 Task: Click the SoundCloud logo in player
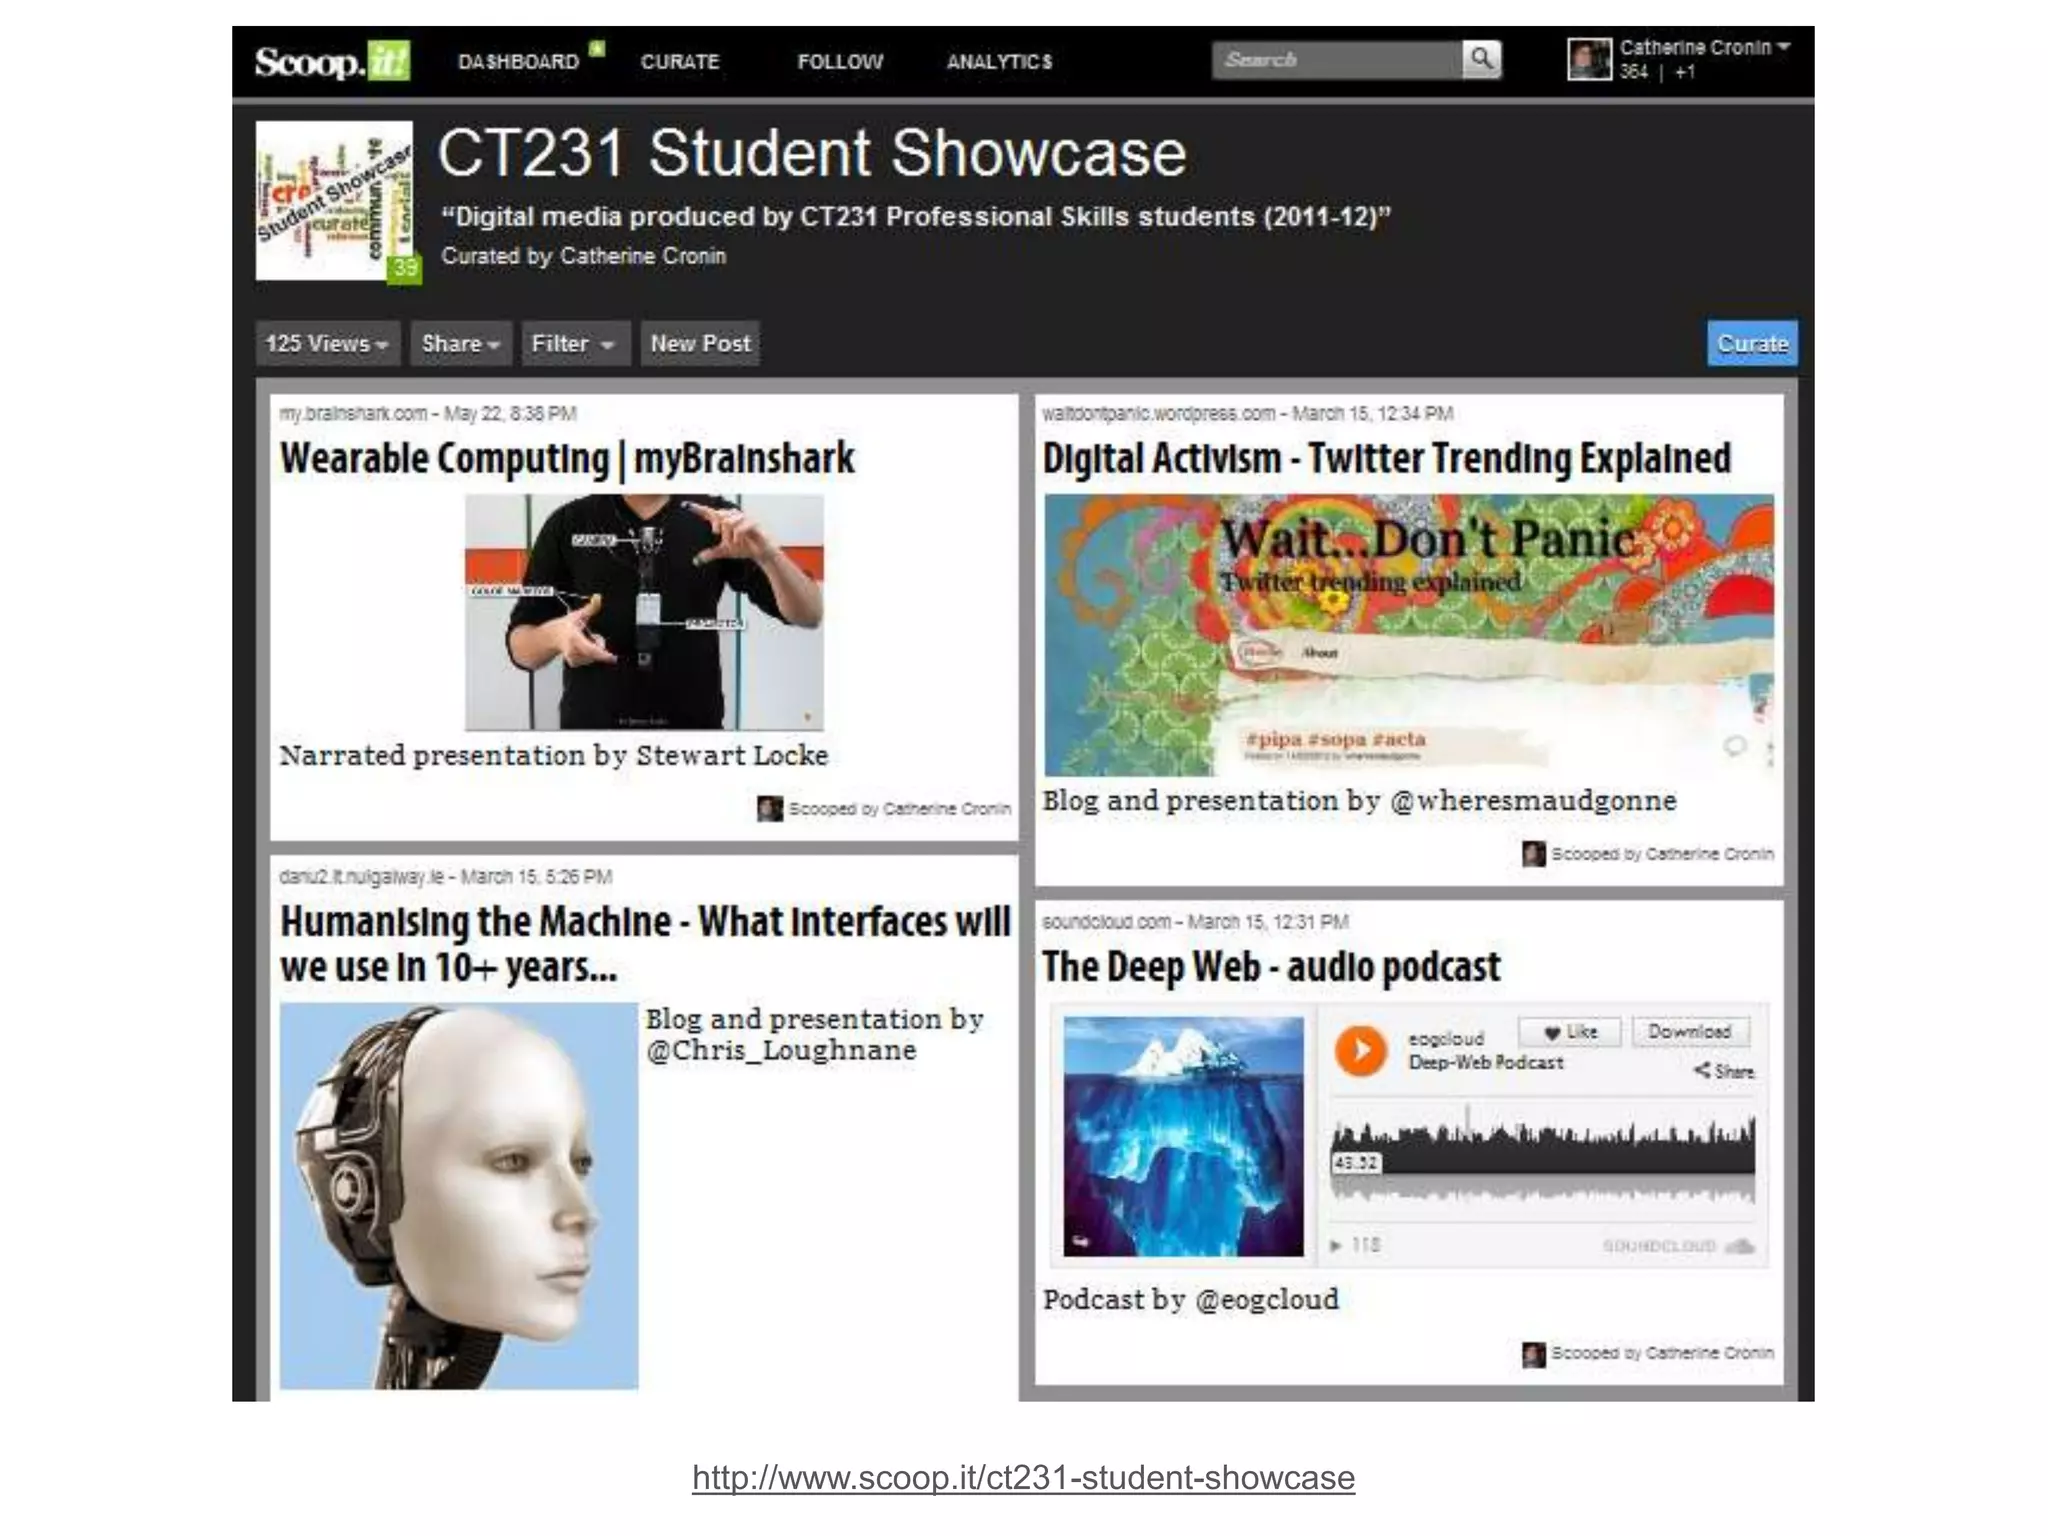pyautogui.click(x=1679, y=1246)
